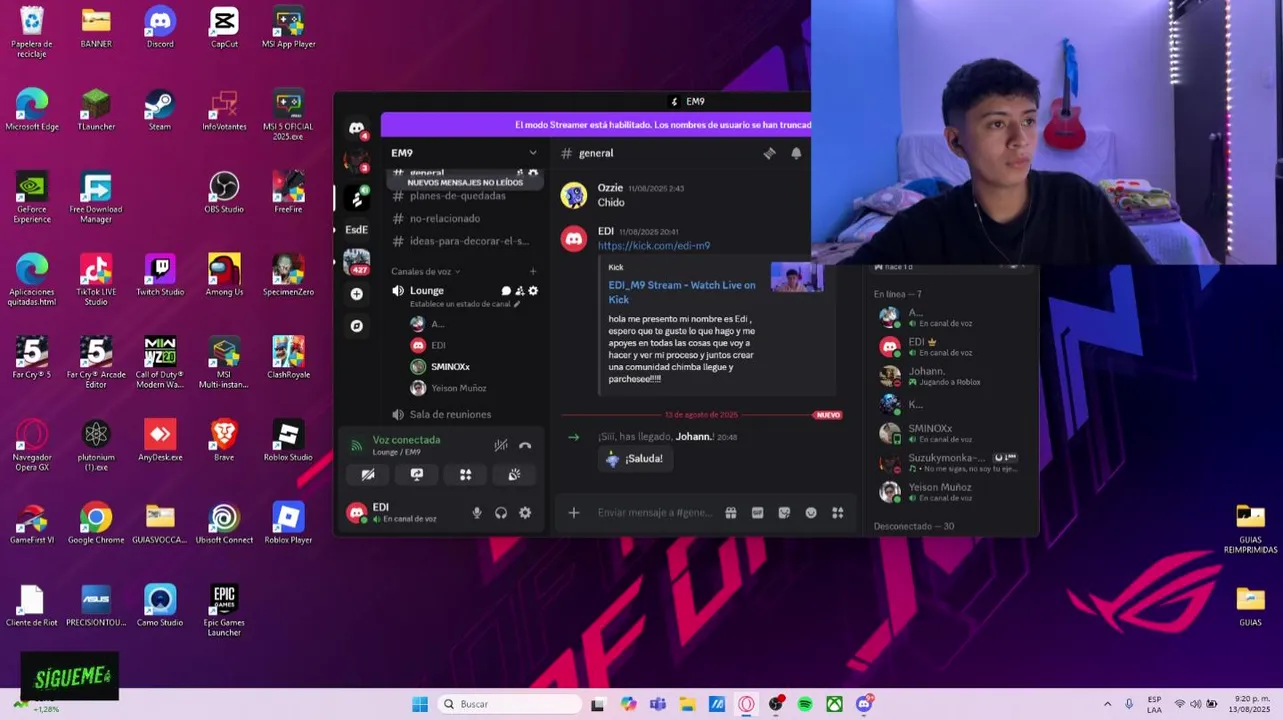Set a channel status for Lounge
Screen dimensions: 1283x720
click(x=465, y=304)
